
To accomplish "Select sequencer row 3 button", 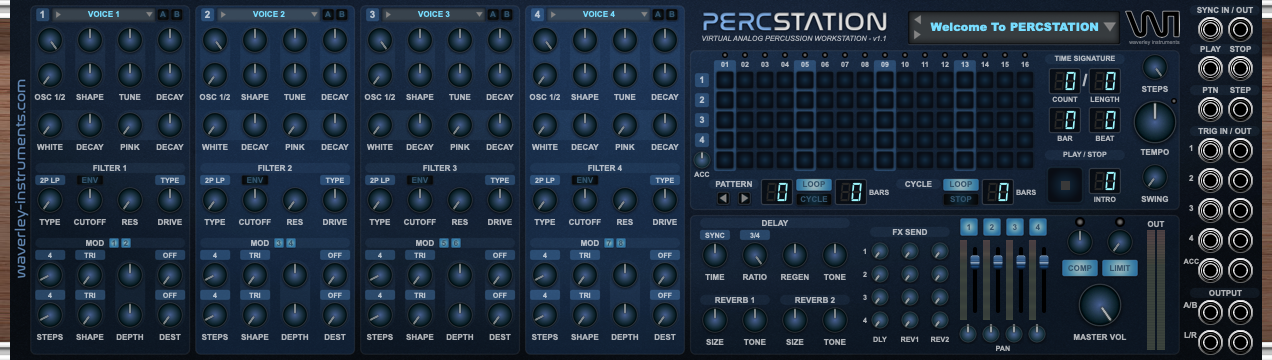I will (x=702, y=120).
